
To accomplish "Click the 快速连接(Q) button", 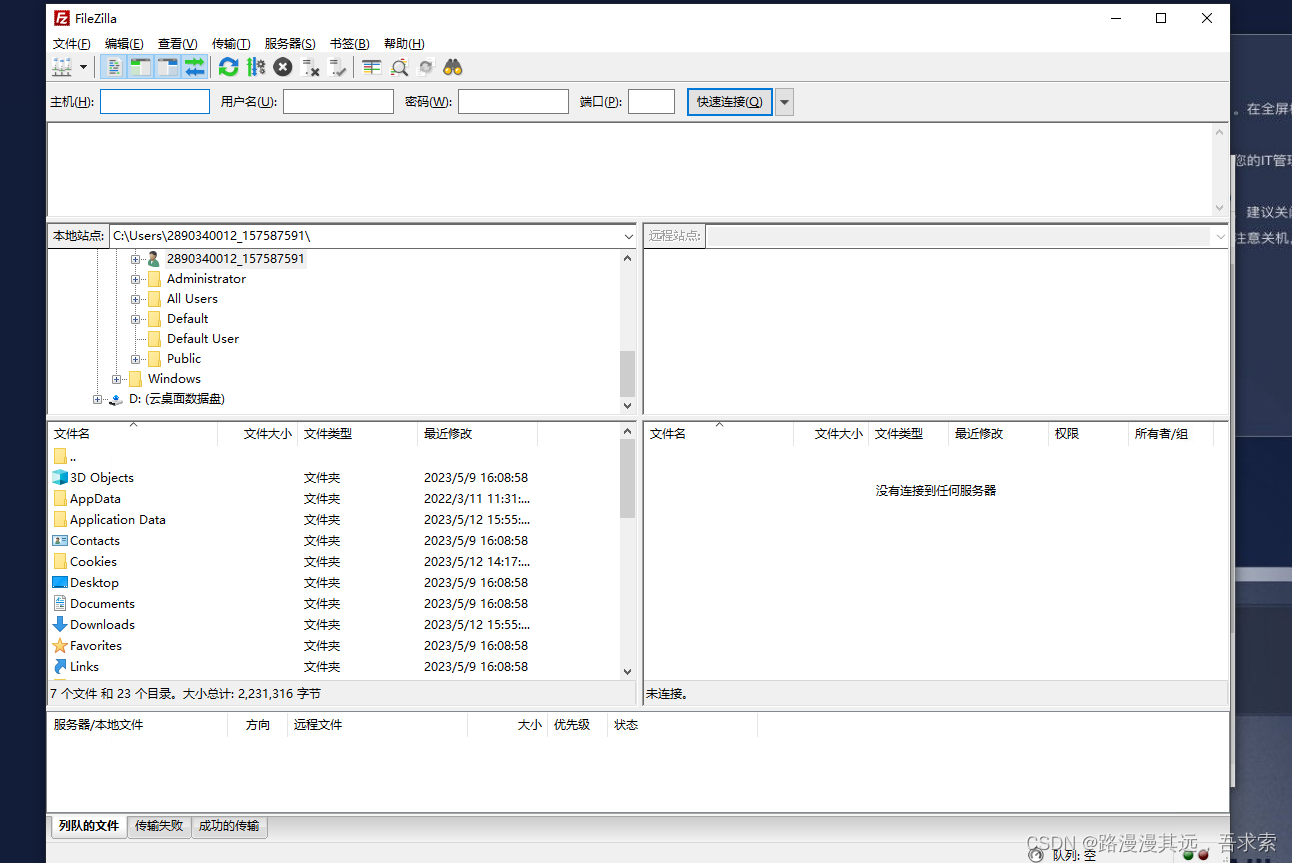I will click(x=730, y=102).
